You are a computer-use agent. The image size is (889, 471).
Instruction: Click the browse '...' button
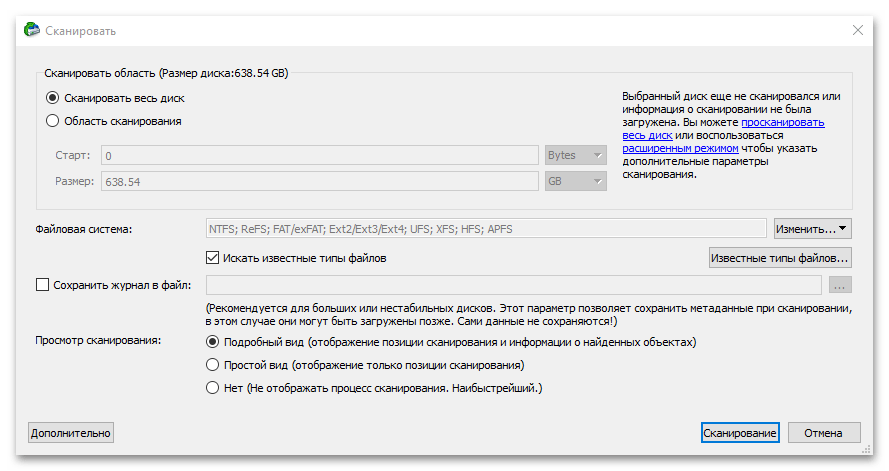[x=840, y=285]
